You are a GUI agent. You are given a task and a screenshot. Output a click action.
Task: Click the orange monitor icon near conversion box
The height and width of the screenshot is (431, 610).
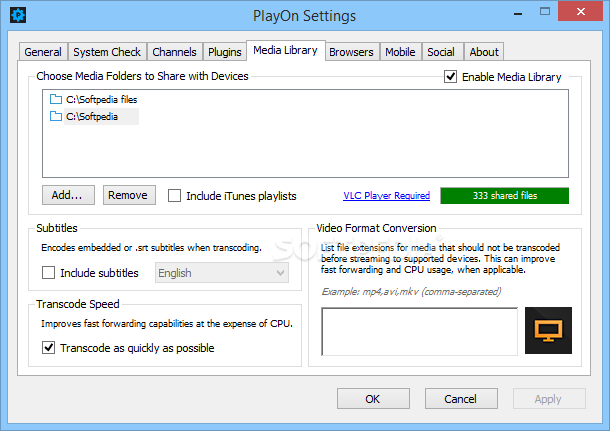[548, 330]
